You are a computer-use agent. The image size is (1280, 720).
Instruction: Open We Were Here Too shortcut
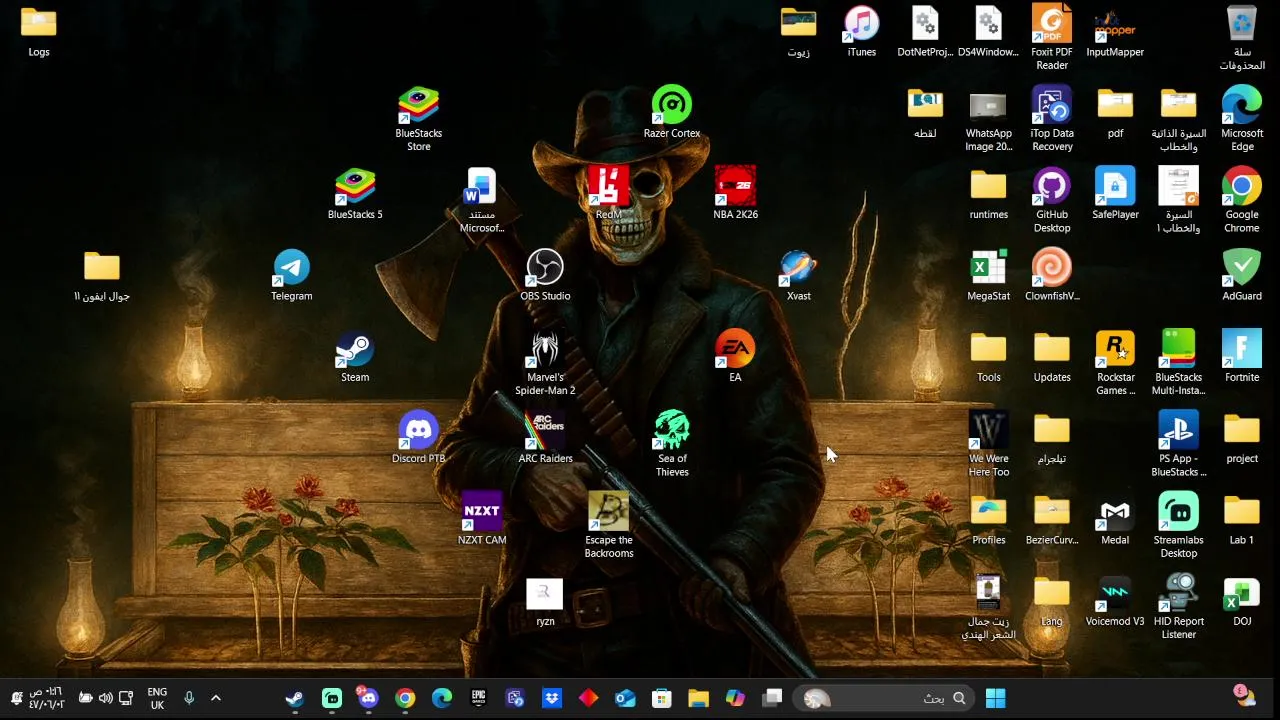tap(989, 444)
